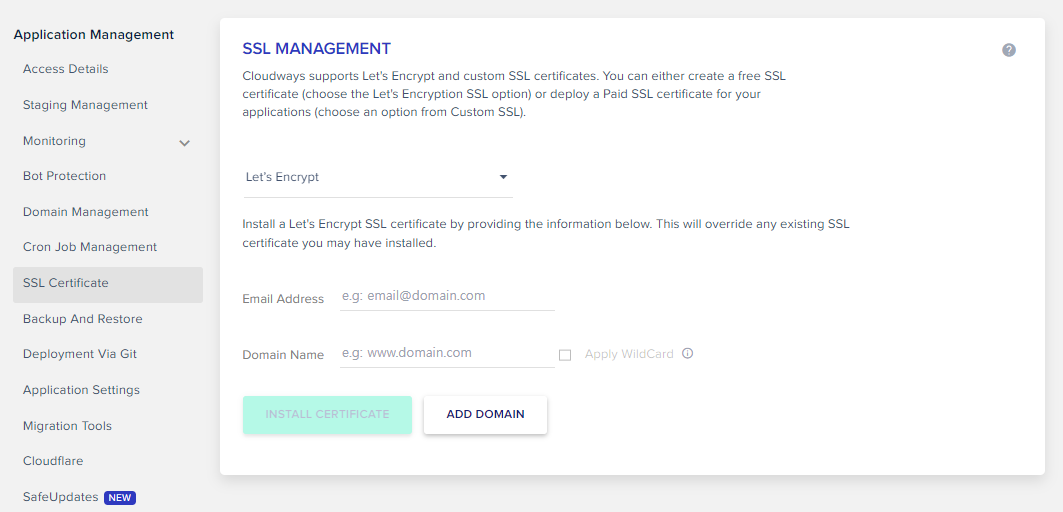Open Access Details in the sidebar

click(x=66, y=69)
